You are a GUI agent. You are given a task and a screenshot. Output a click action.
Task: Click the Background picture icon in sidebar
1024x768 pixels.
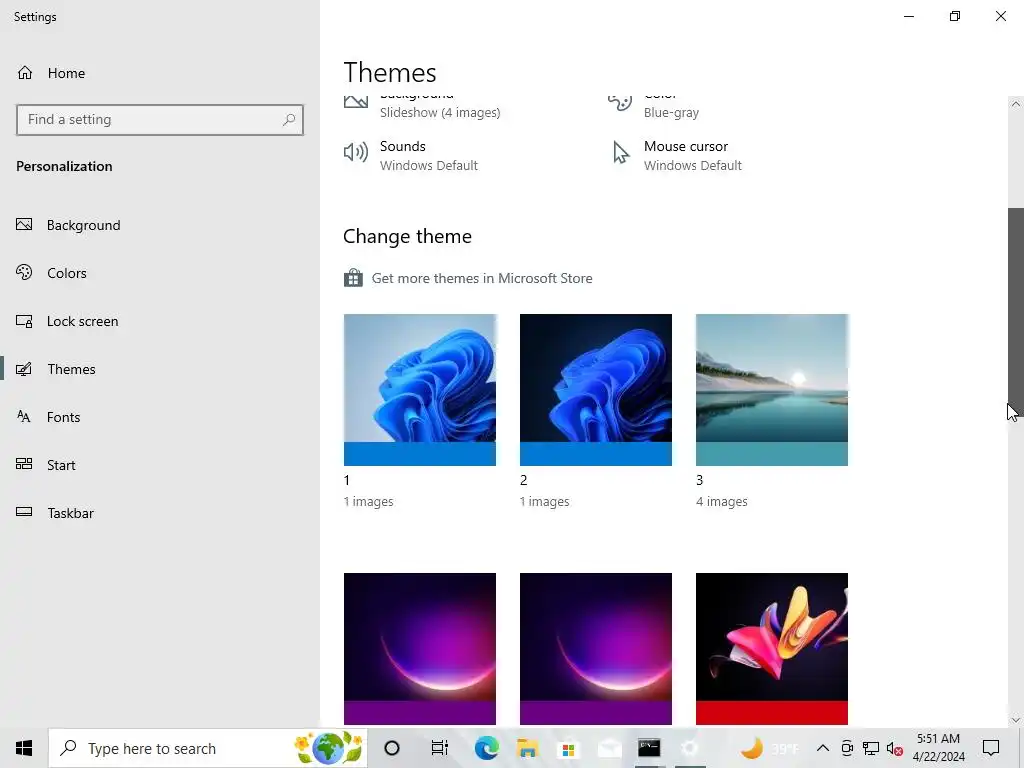tap(24, 225)
